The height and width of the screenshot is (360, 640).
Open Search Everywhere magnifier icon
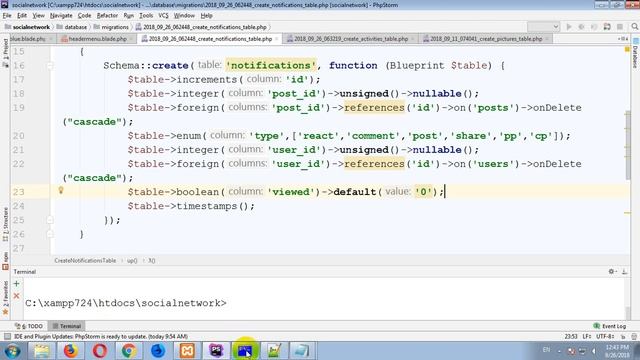coord(635,27)
